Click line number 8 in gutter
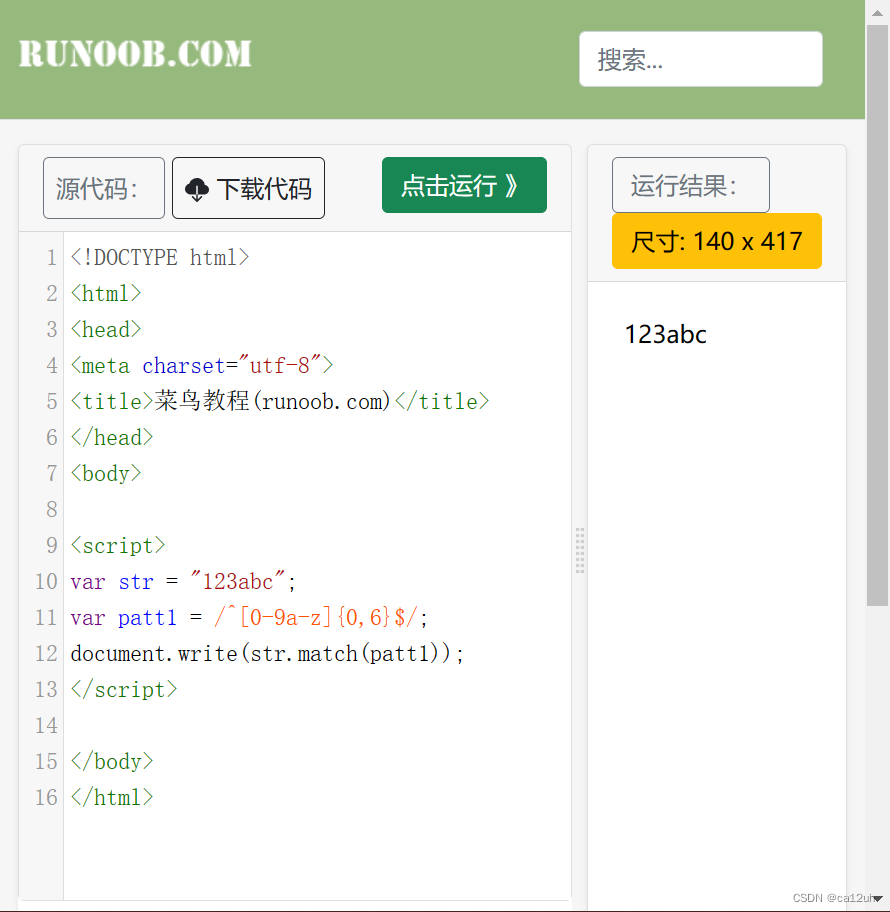Screen dimensions: 890x912 click(x=52, y=510)
